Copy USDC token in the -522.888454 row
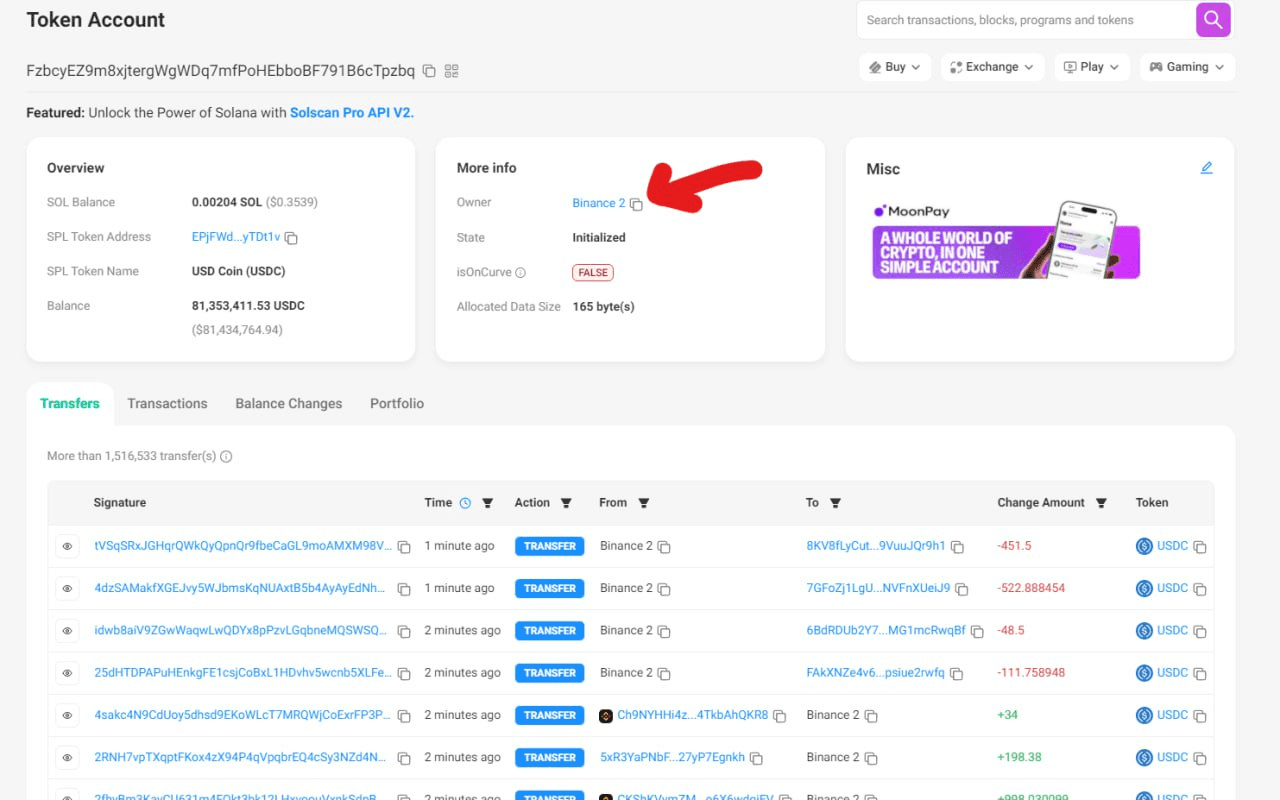The width and height of the screenshot is (1280, 800). (1200, 589)
